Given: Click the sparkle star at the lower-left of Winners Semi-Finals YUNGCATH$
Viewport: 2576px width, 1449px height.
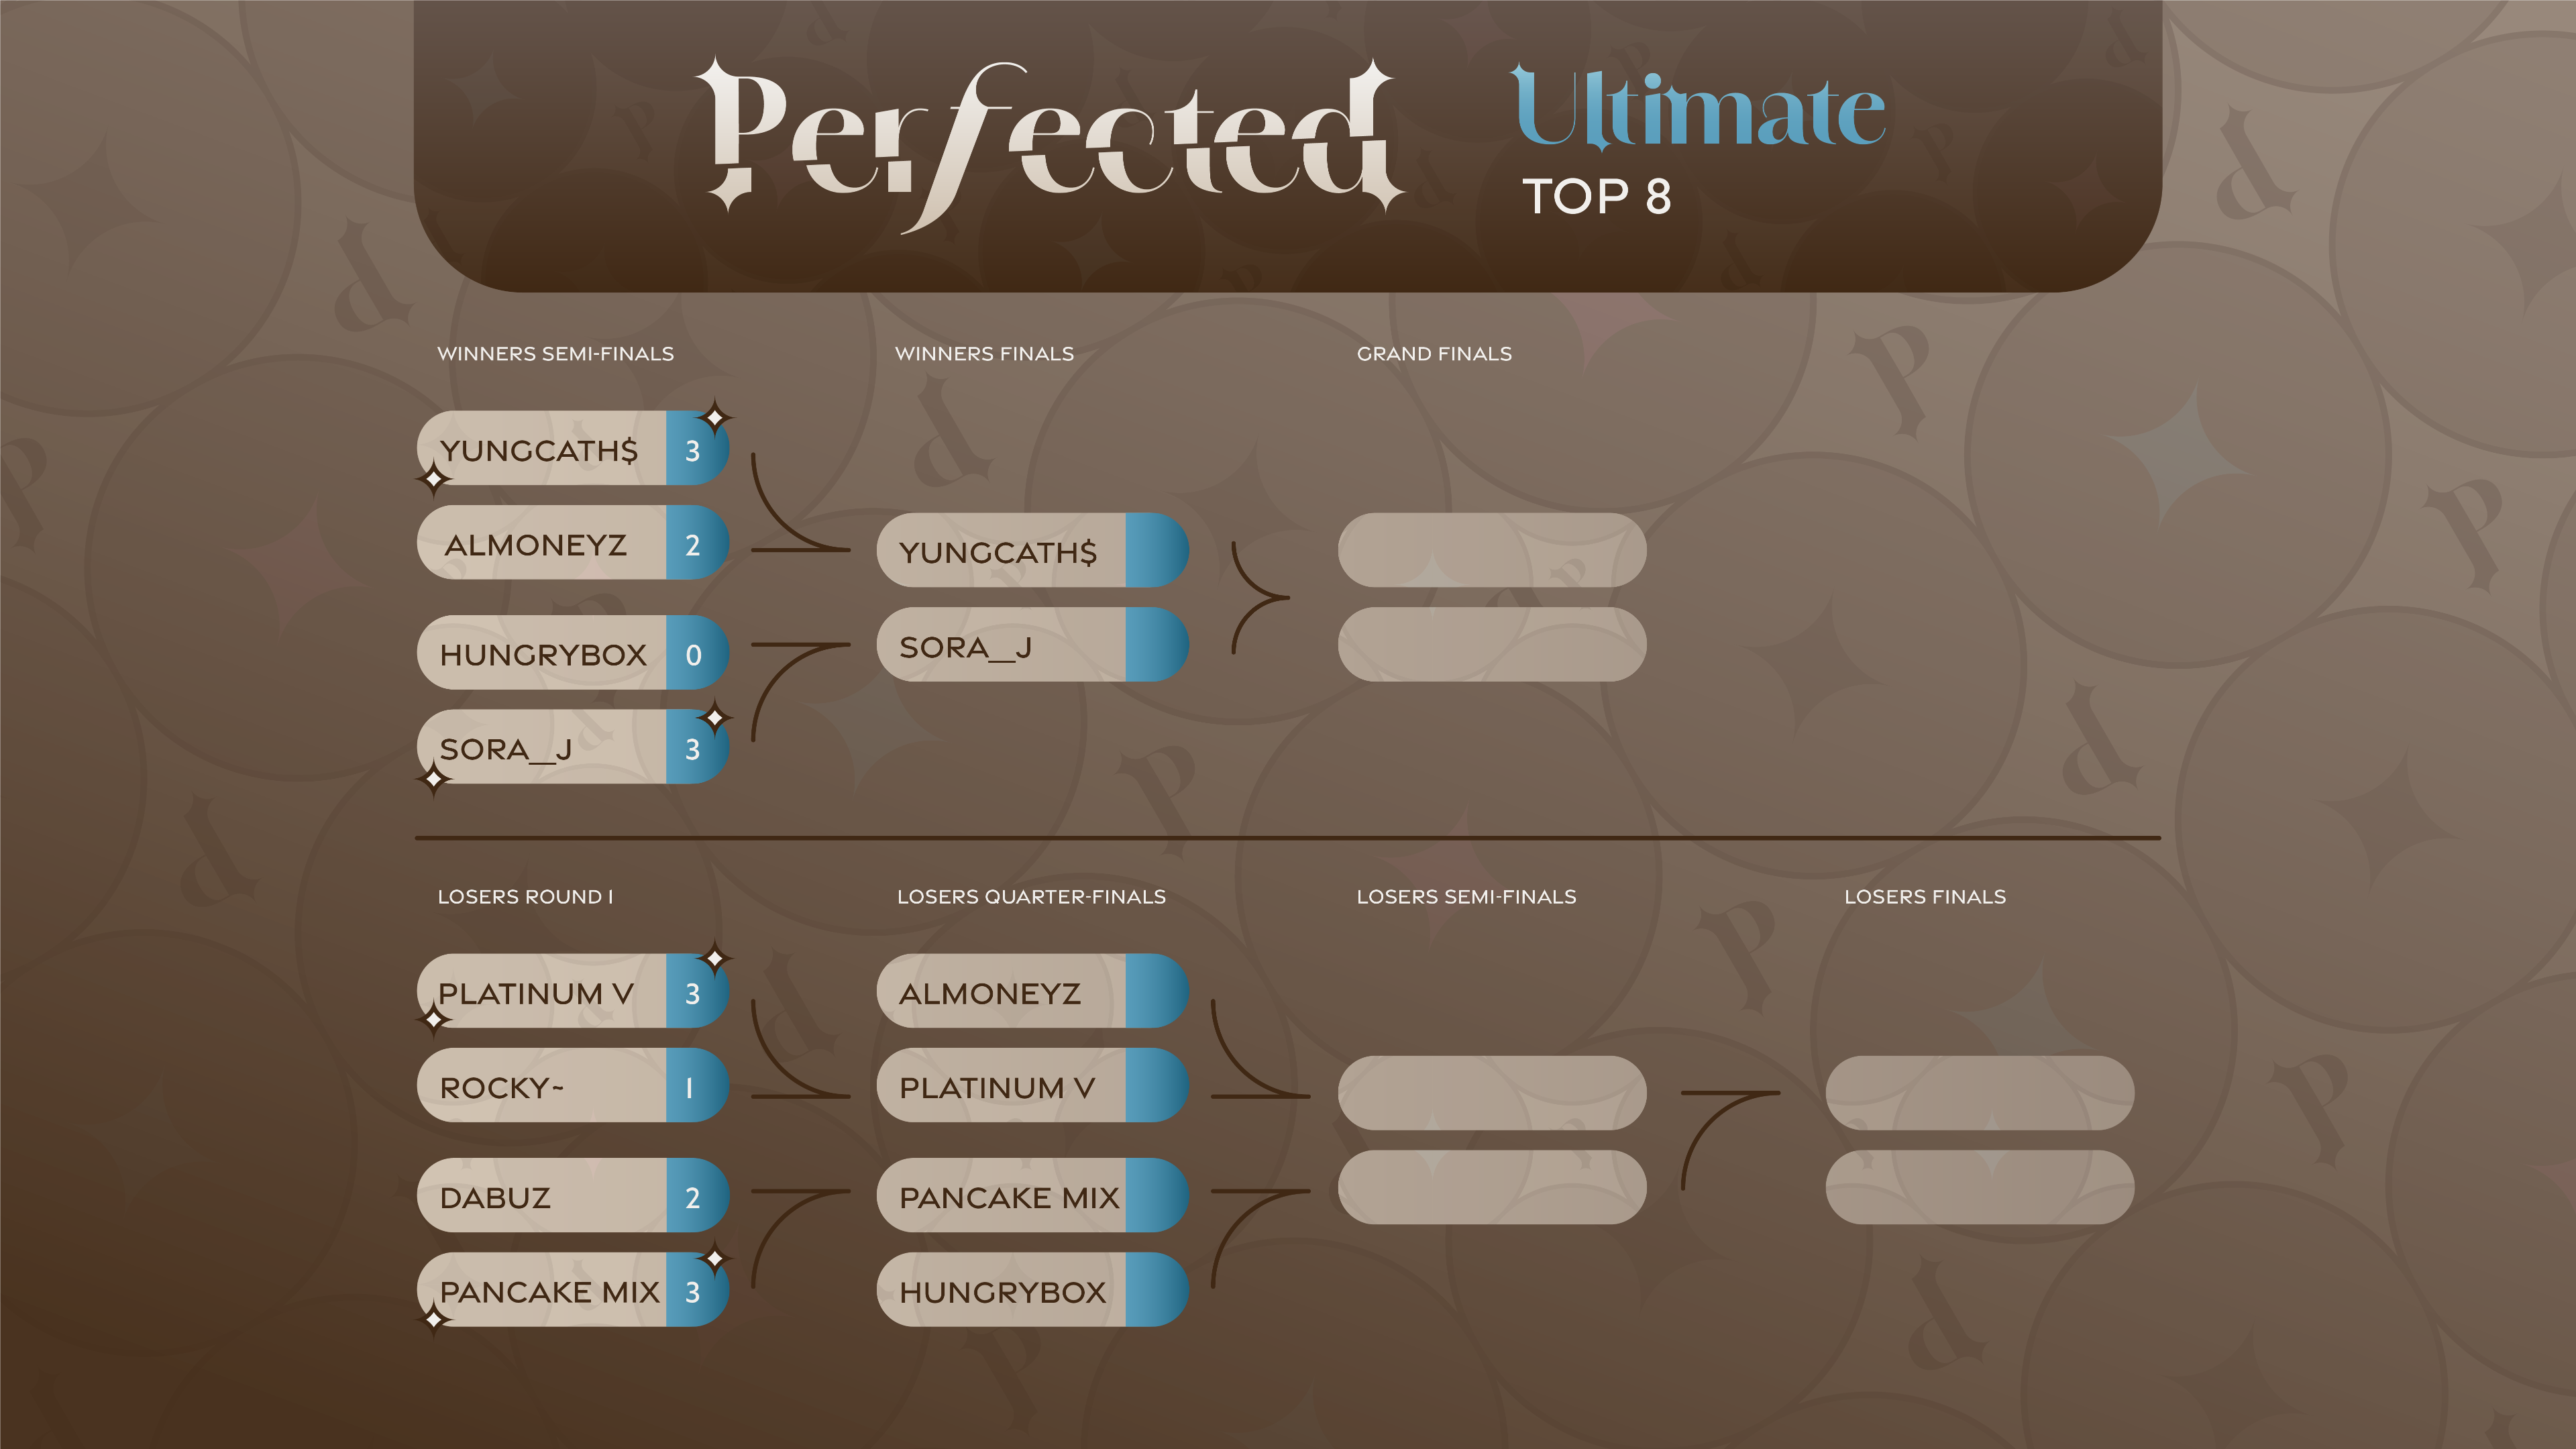Looking at the screenshot, I should click(433, 480).
